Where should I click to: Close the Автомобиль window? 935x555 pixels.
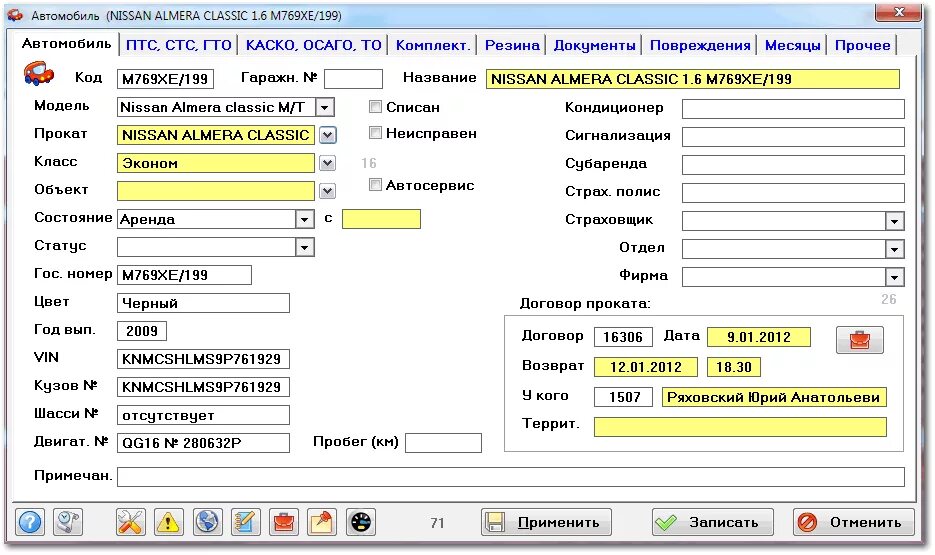(x=899, y=12)
